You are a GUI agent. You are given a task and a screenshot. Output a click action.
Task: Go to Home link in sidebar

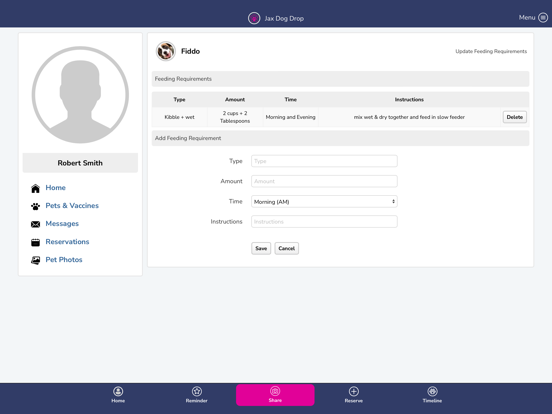56,188
